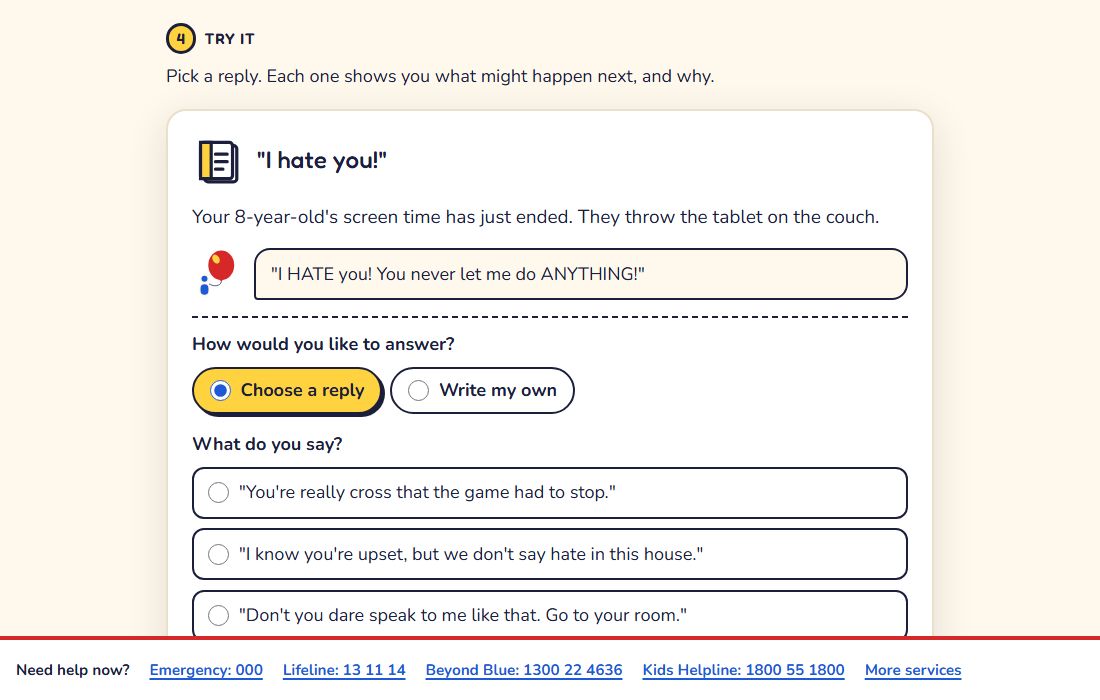Click the step 4 circle badge beside TRY IT
Image resolution: width=1100 pixels, height=700 pixels.
click(x=181, y=39)
